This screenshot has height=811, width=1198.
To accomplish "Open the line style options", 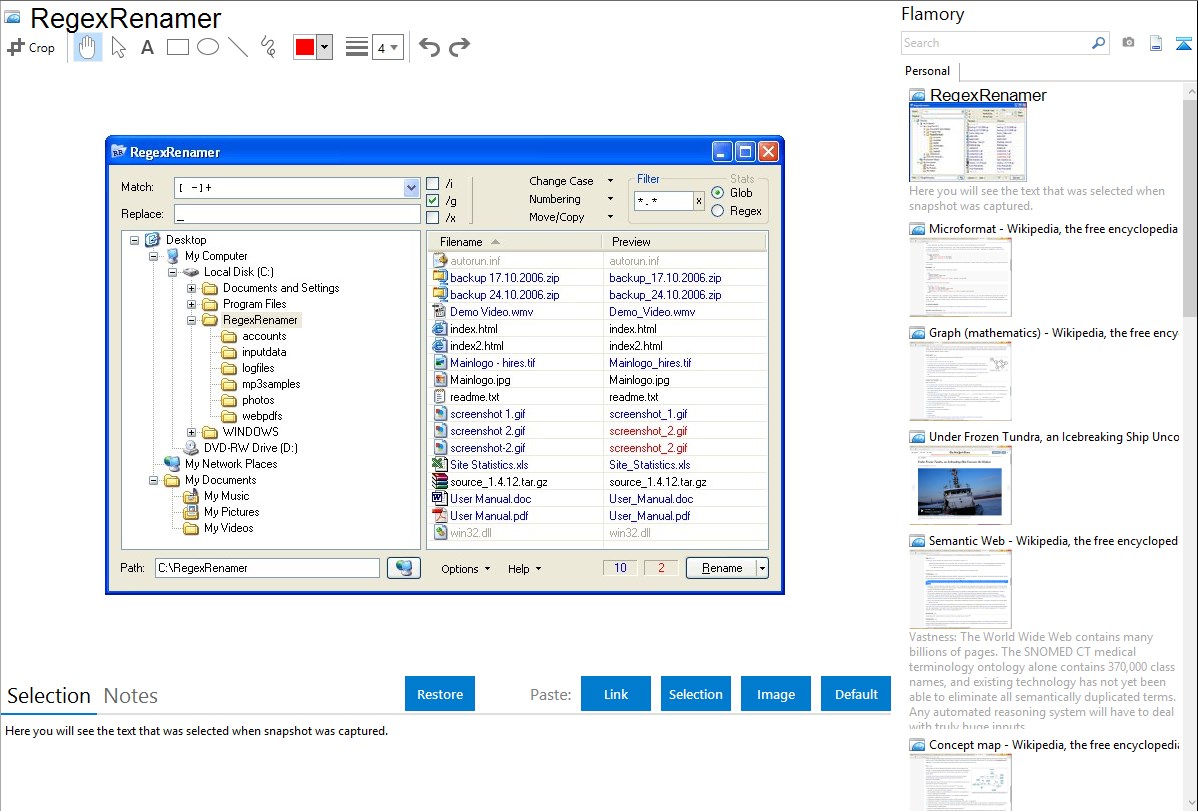I will 357,47.
